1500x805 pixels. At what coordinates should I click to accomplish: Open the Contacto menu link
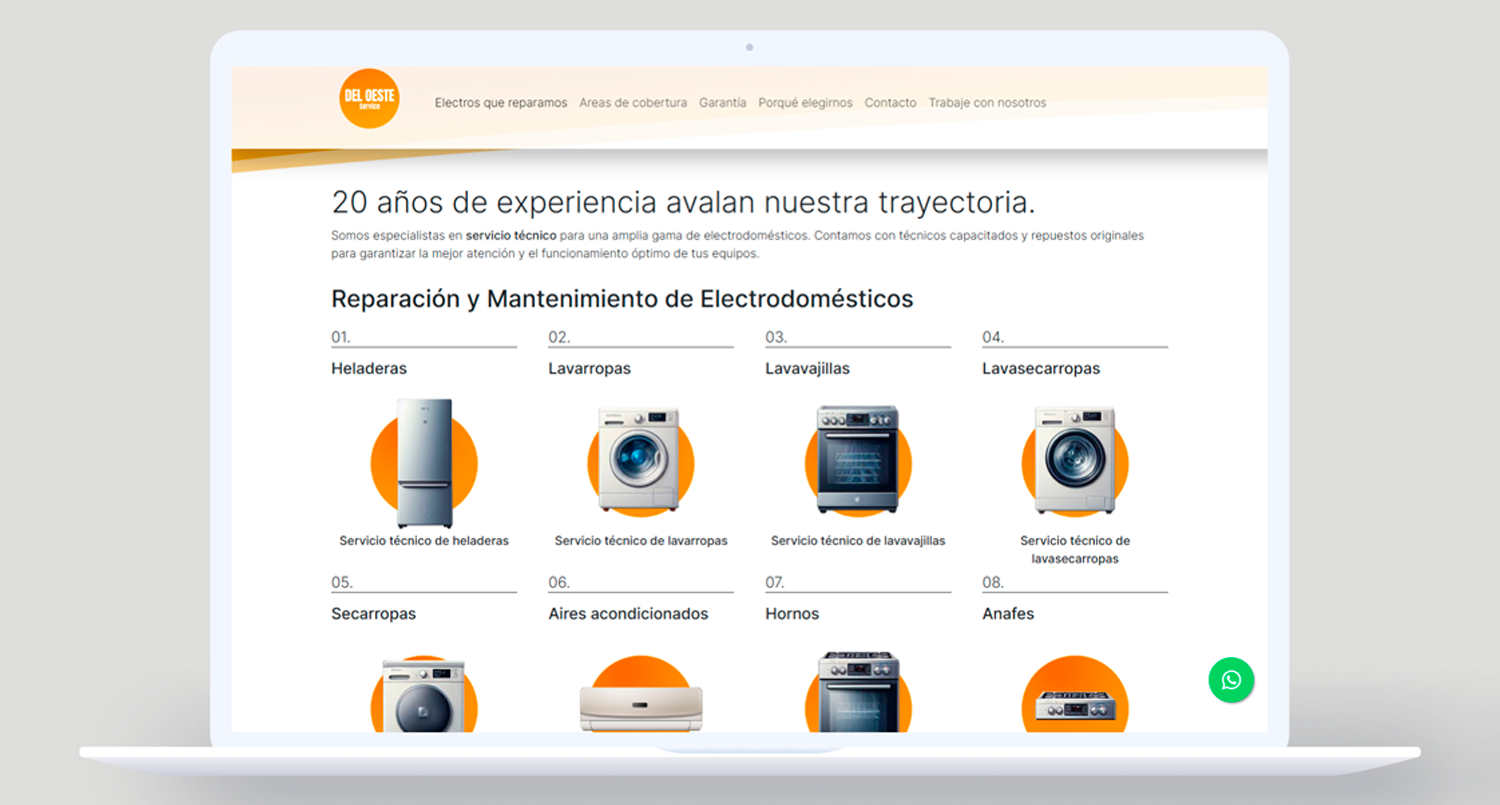(890, 103)
